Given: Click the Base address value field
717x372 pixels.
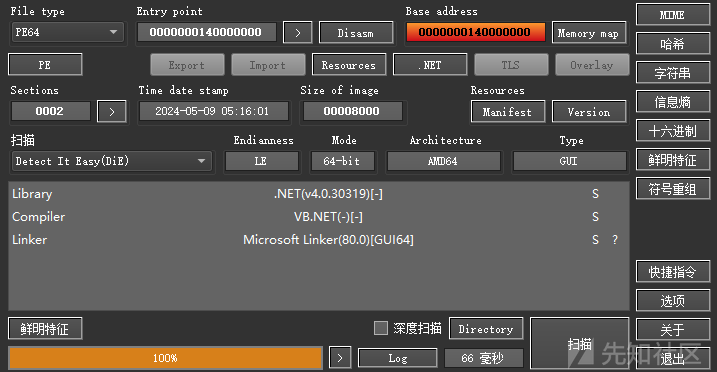Looking at the screenshot, I should tap(476, 32).
